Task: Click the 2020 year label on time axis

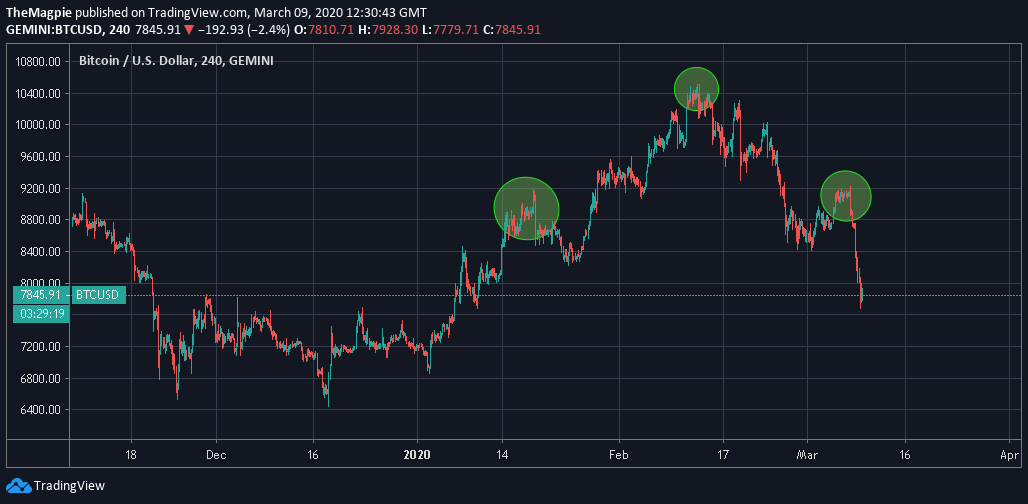Action: [417, 454]
